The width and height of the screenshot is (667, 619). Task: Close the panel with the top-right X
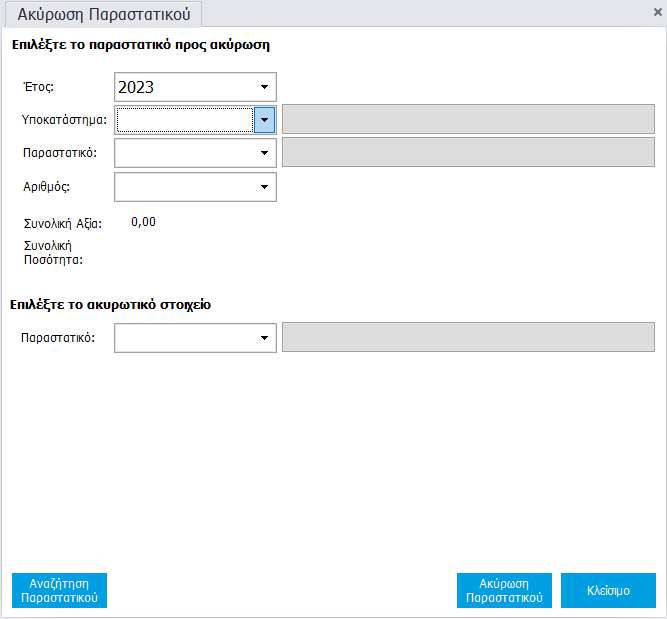[x=657, y=11]
